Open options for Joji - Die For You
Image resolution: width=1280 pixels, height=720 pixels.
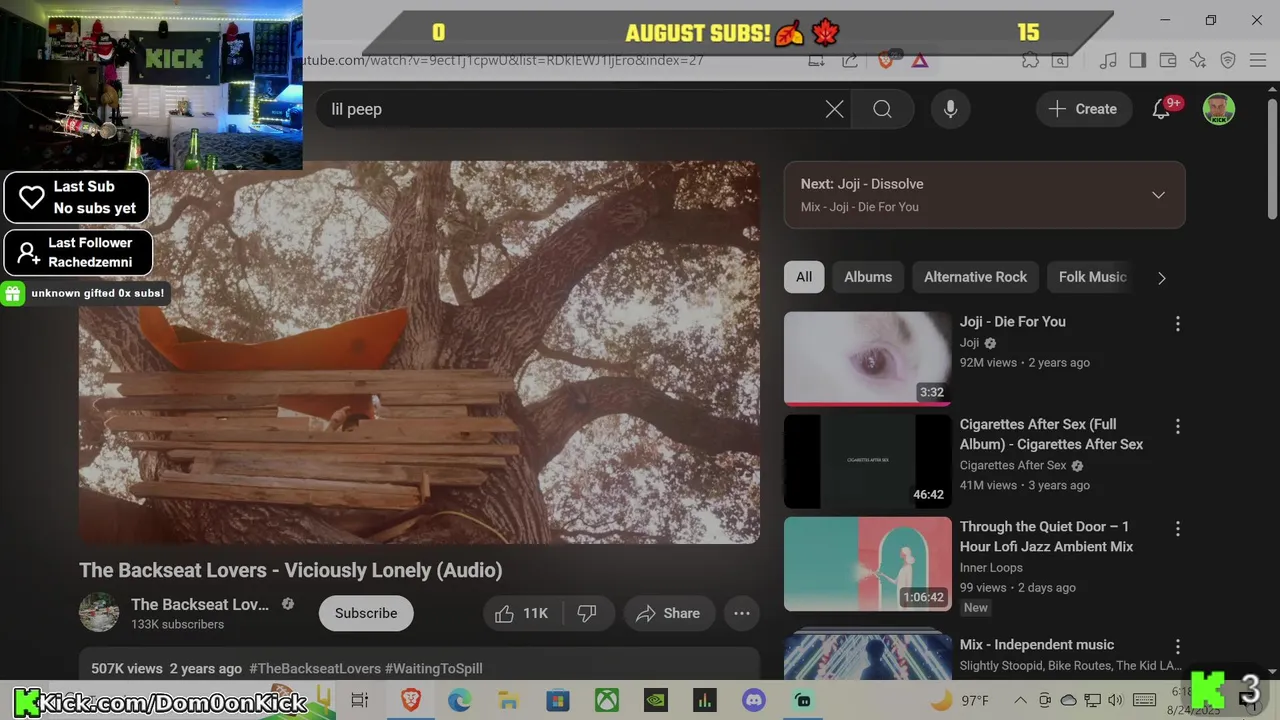coord(1177,324)
